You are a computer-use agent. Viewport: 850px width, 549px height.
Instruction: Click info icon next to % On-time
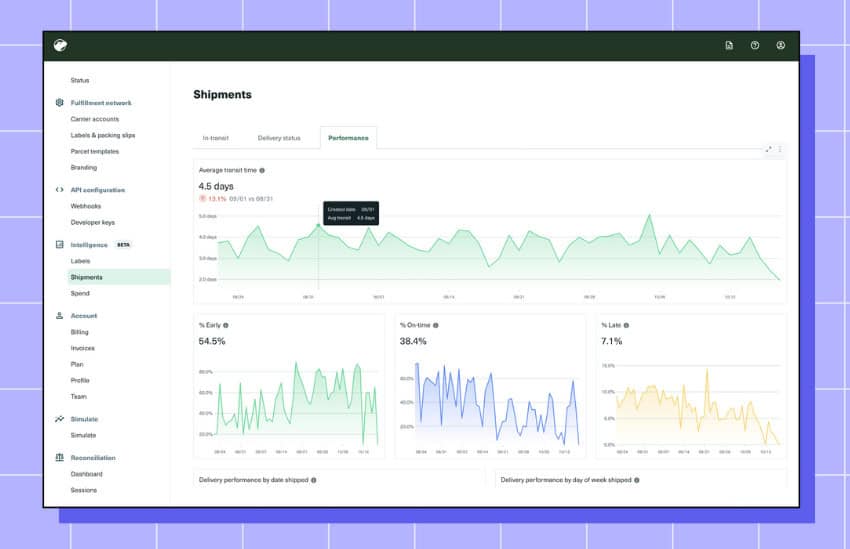pos(435,325)
